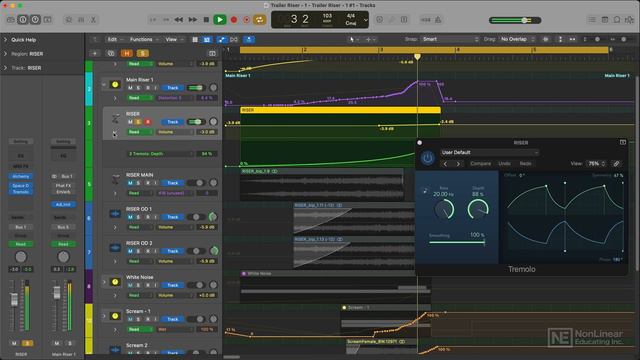Adjust the Tremolo Smoothing slider

457,242
